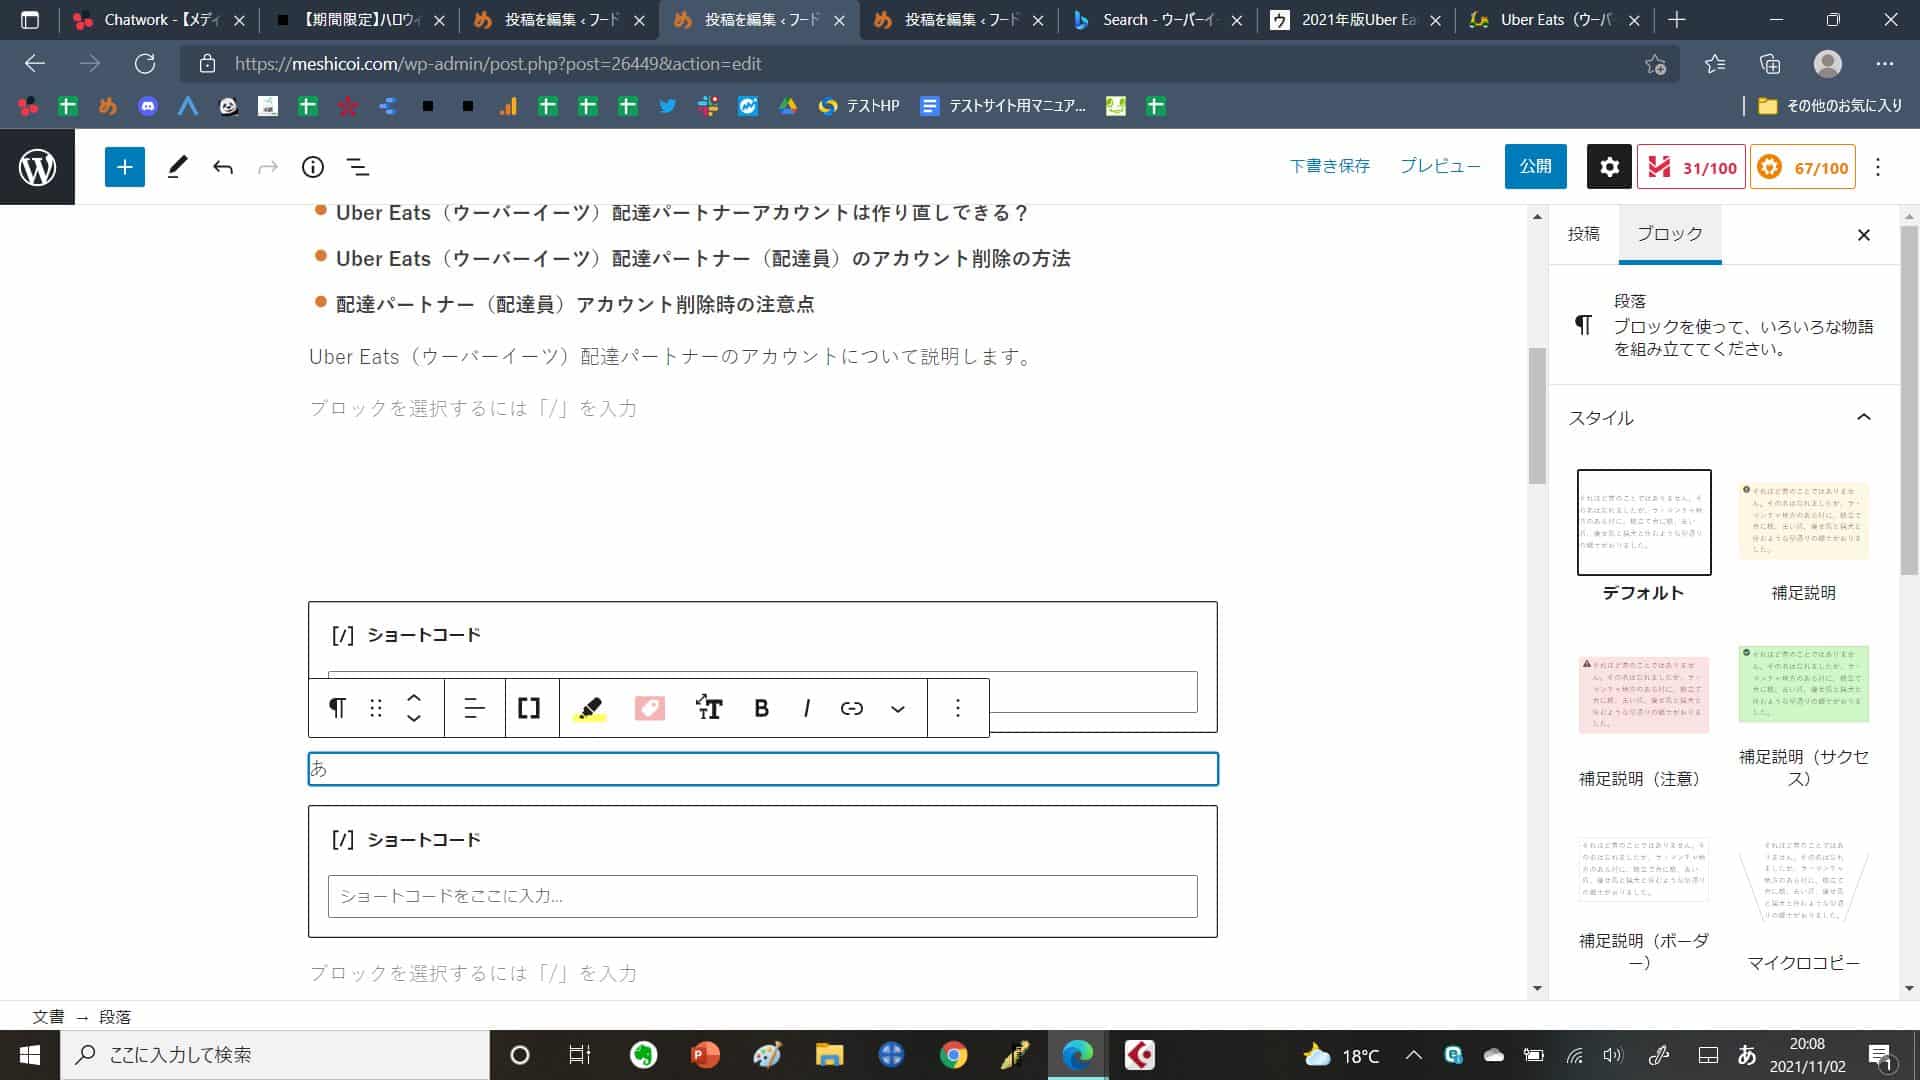Viewport: 1920px width, 1080px height.
Task: Click the 段落 breadcrumb item
Action: click(114, 1016)
